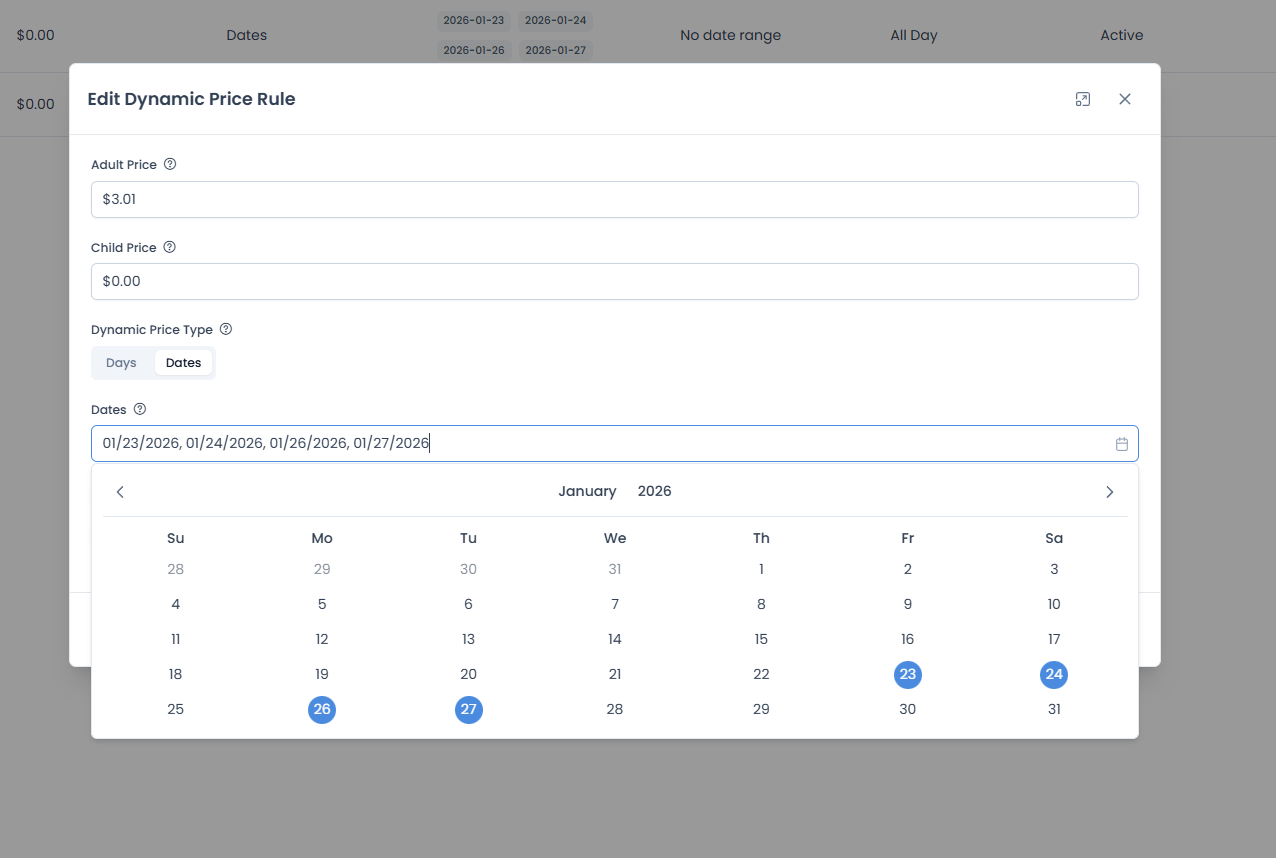Open the January month selector
Viewport: 1276px width, 858px height.
(587, 492)
